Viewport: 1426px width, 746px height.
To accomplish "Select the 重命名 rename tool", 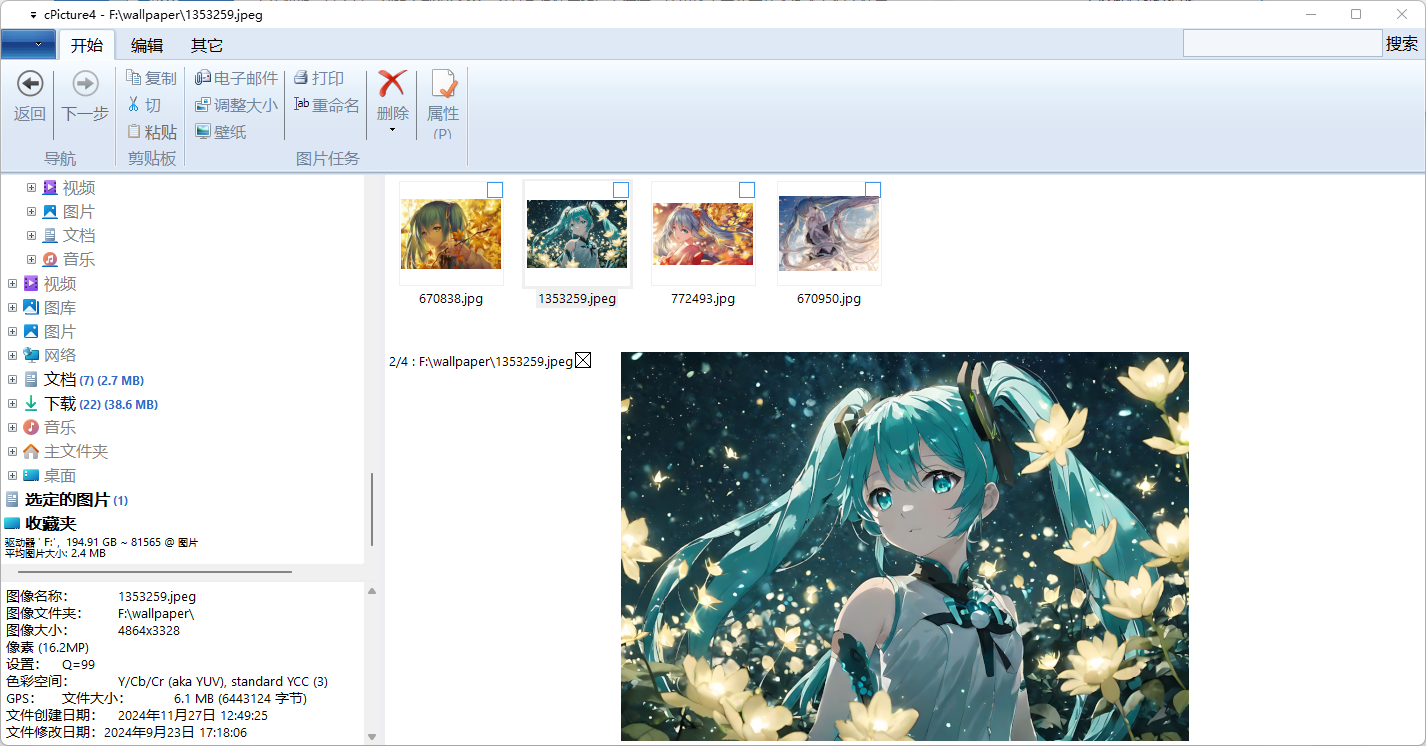I will tap(326, 104).
